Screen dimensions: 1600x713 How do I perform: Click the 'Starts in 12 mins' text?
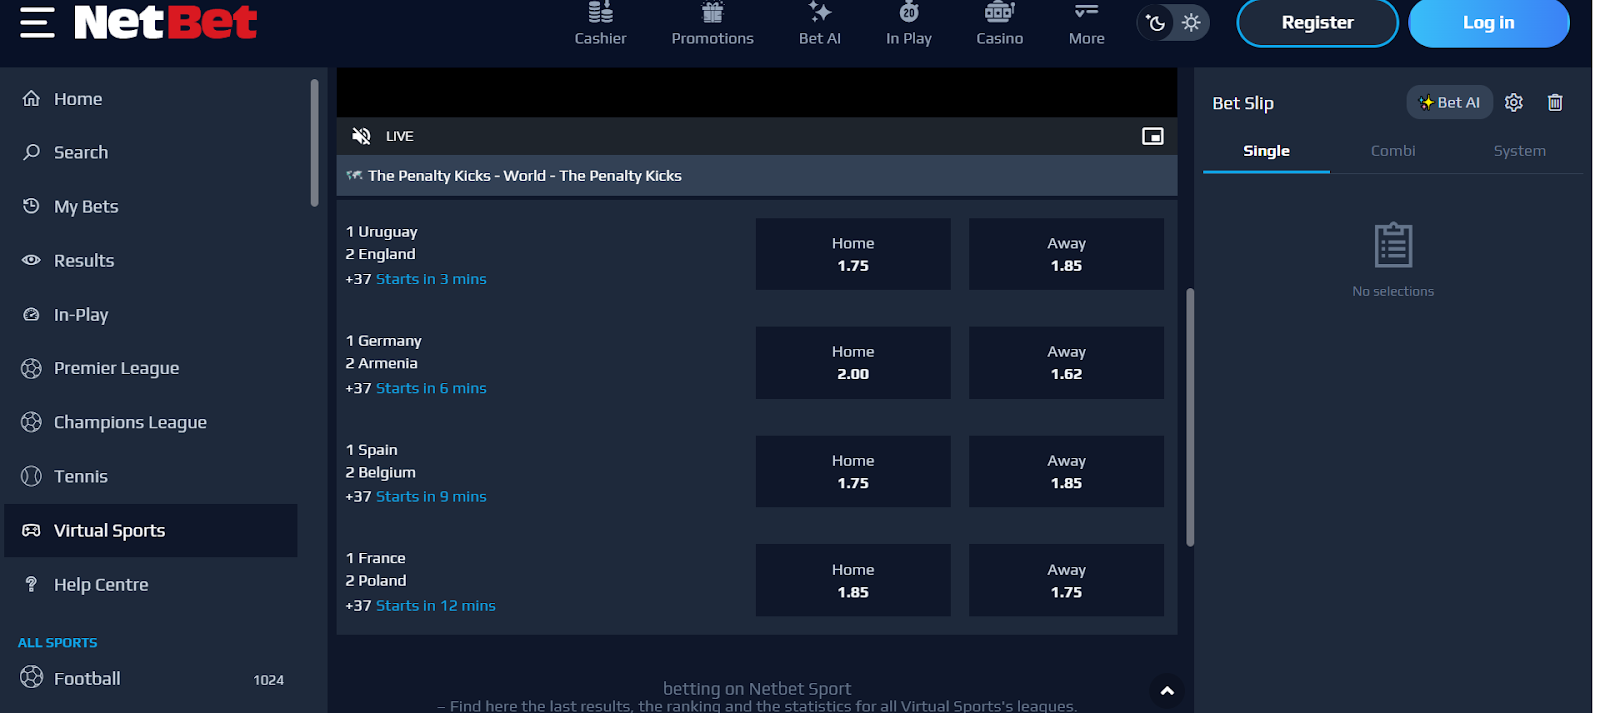point(436,605)
